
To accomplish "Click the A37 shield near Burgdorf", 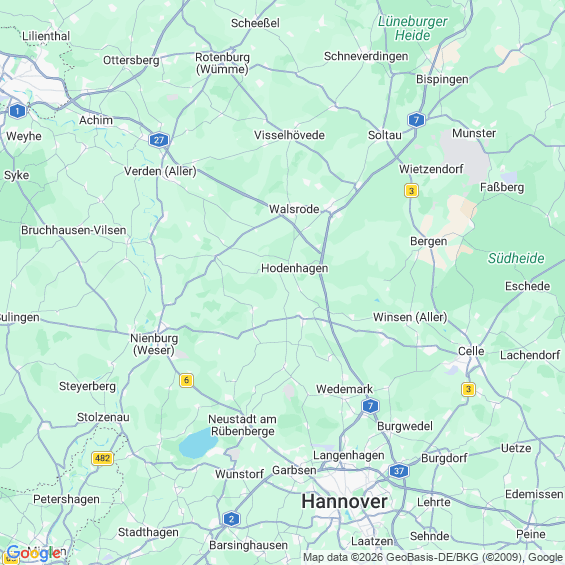I will click(x=399, y=471).
